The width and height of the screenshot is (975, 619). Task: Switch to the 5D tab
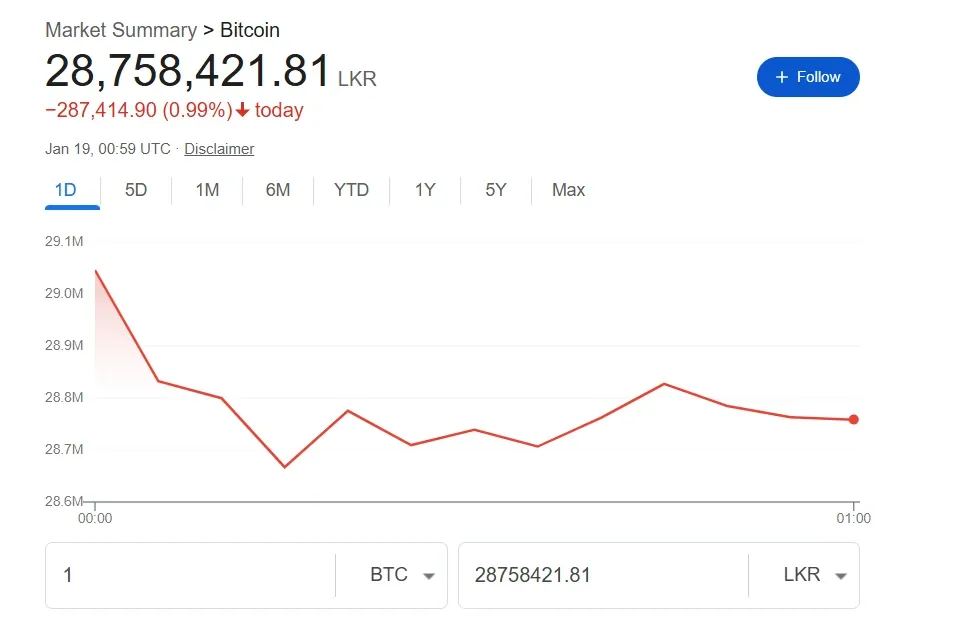(136, 190)
